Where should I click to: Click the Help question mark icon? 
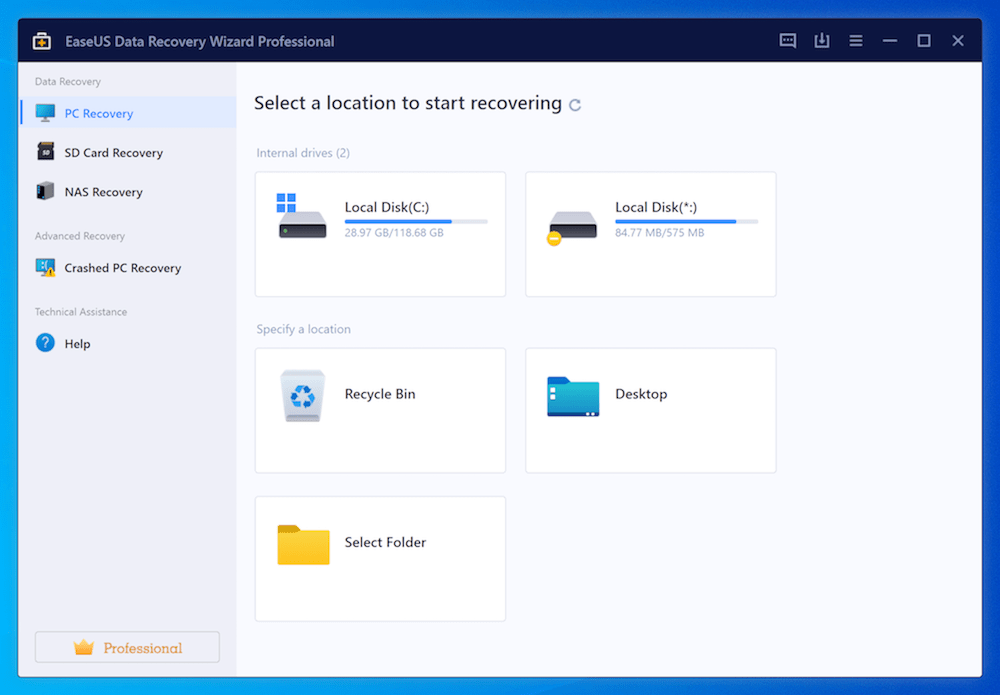(x=46, y=343)
